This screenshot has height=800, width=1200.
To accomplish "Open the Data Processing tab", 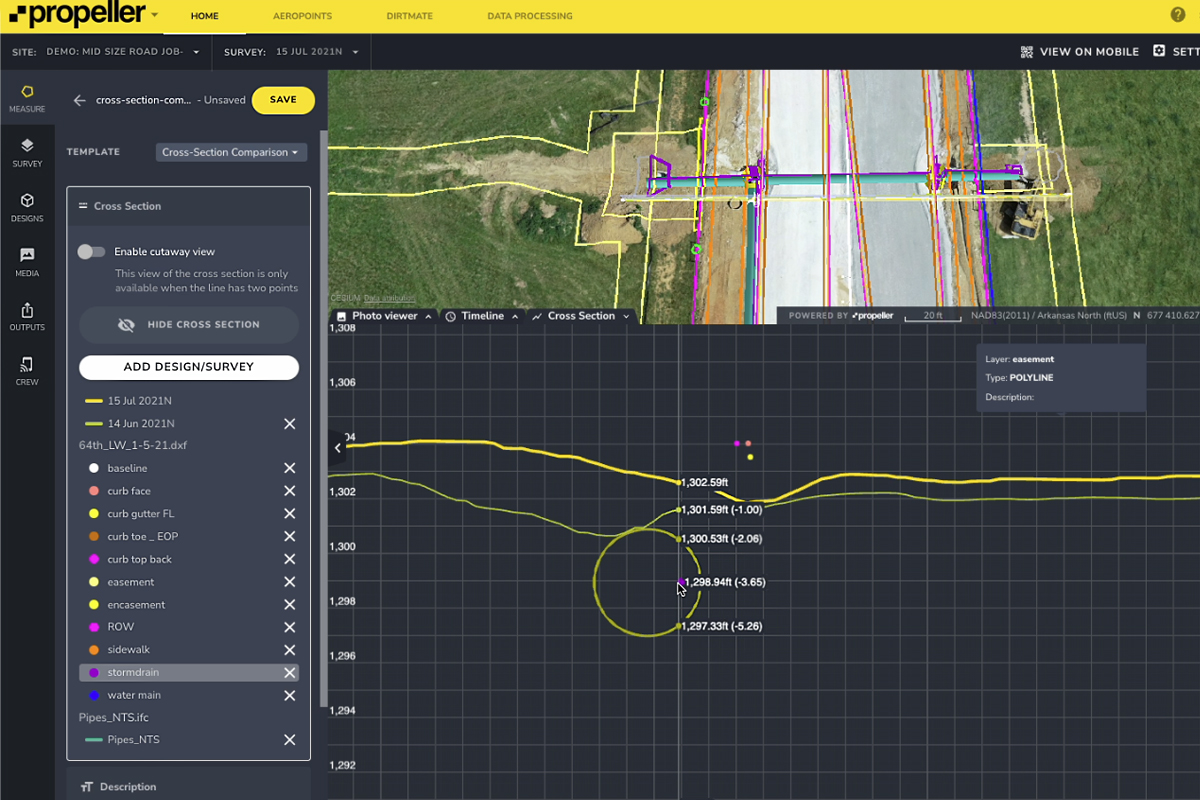I will pyautogui.click(x=529, y=16).
